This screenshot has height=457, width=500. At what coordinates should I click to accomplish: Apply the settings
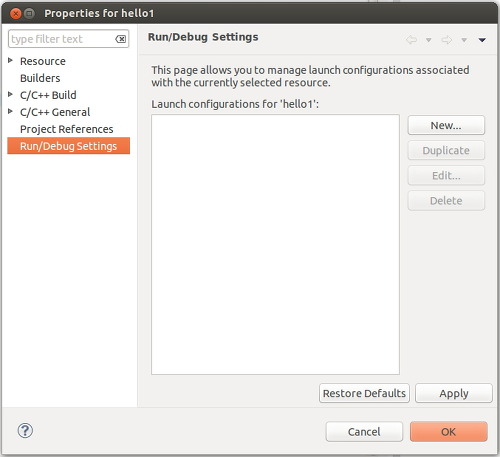click(454, 393)
